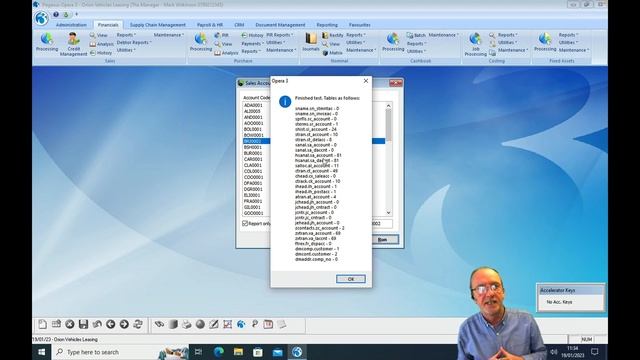
Task: Switch to the CRM tab
Action: pos(239,25)
